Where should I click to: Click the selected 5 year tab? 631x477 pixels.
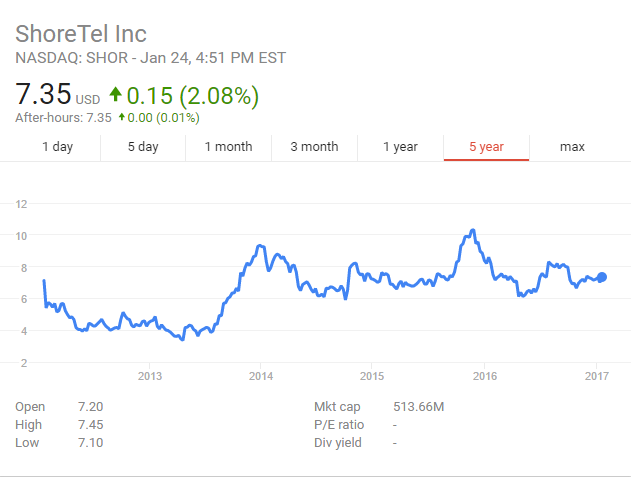(x=486, y=147)
